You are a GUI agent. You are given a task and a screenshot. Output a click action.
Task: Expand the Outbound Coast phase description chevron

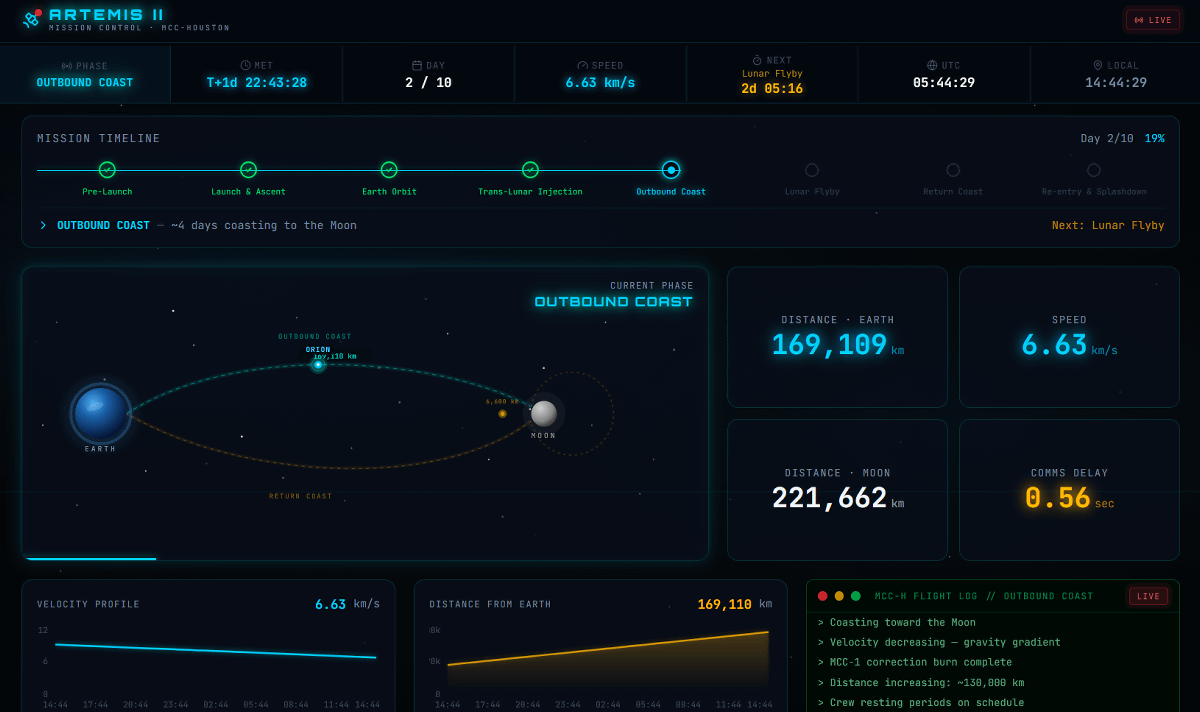pos(43,226)
